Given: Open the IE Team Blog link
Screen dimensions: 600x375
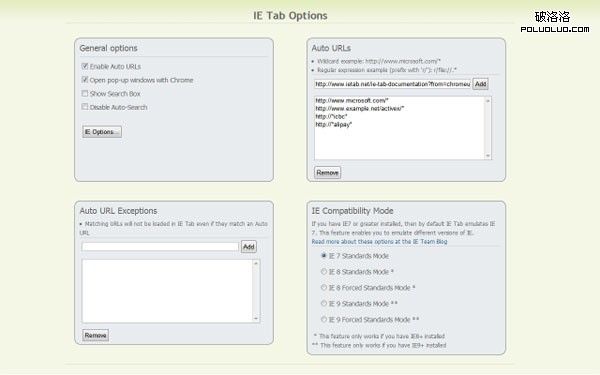Looking at the screenshot, I should tap(379, 241).
